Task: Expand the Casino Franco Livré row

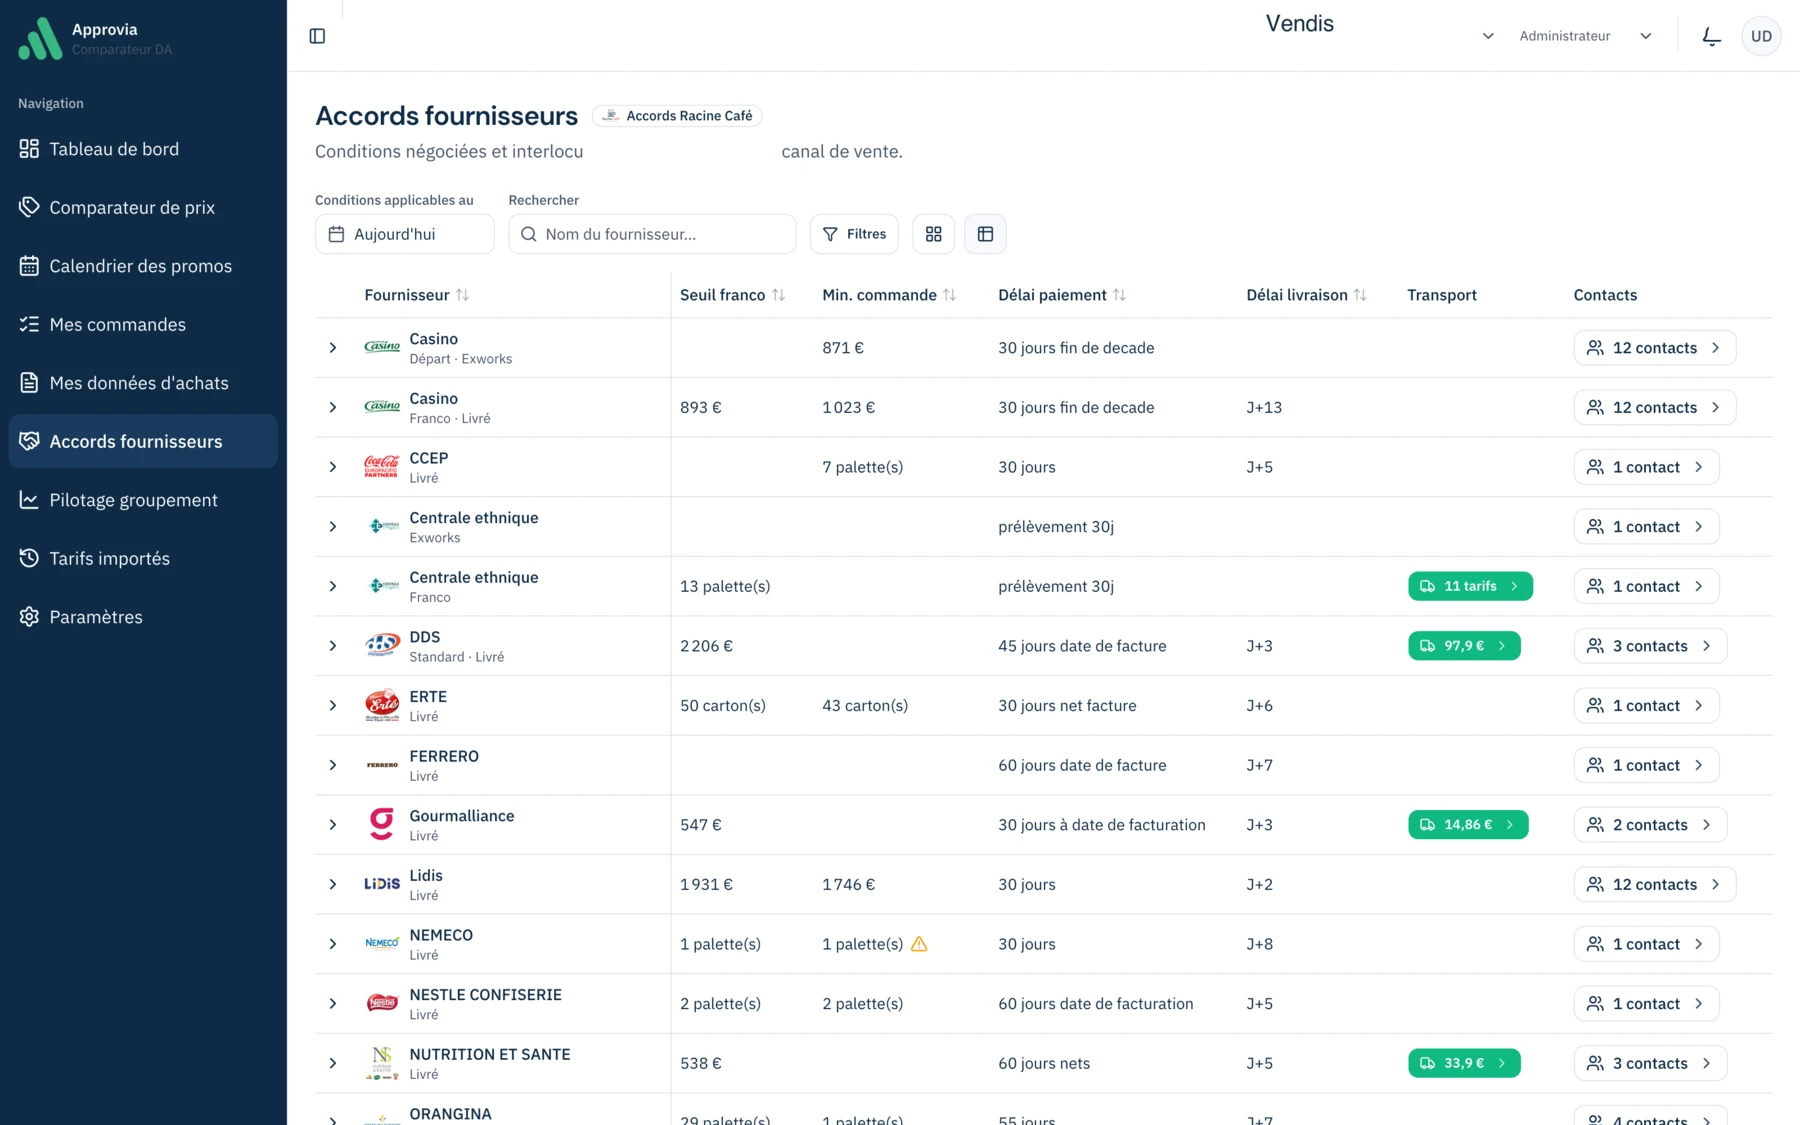Action: coord(333,407)
